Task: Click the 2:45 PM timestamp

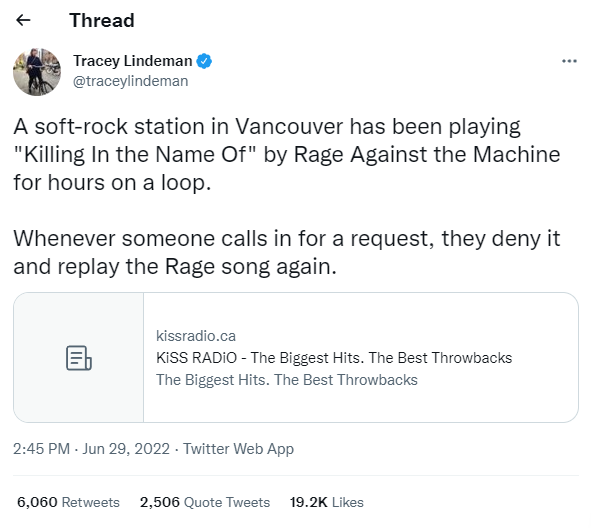Action: (41, 449)
